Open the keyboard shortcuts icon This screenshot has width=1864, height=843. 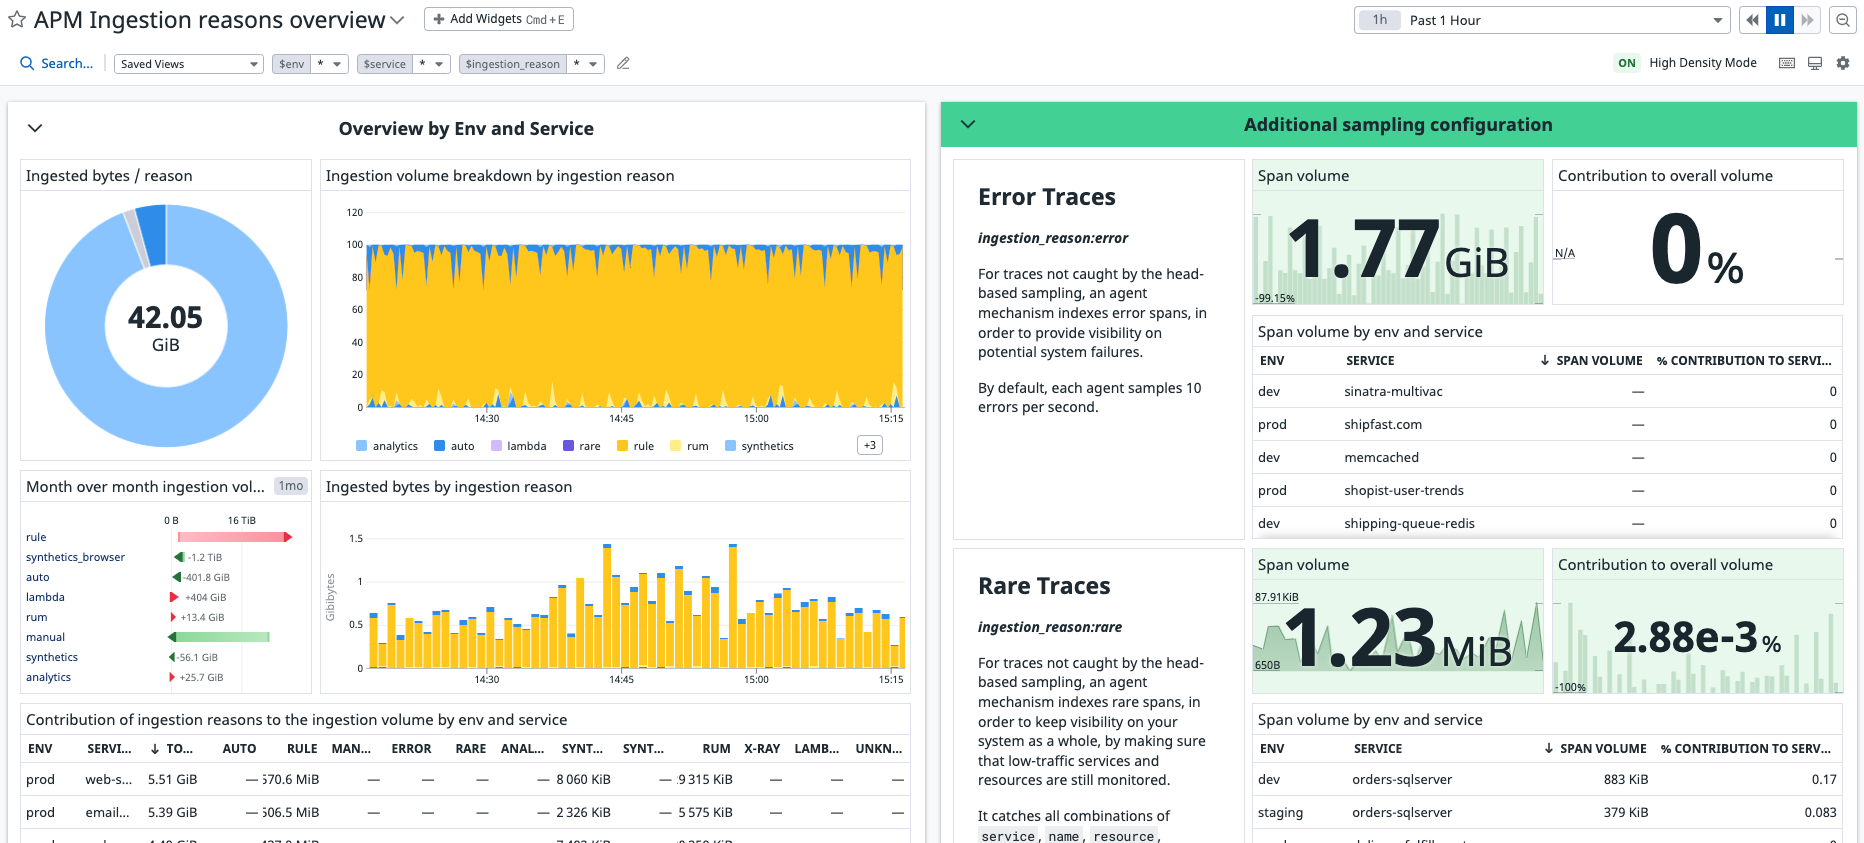click(x=1787, y=63)
